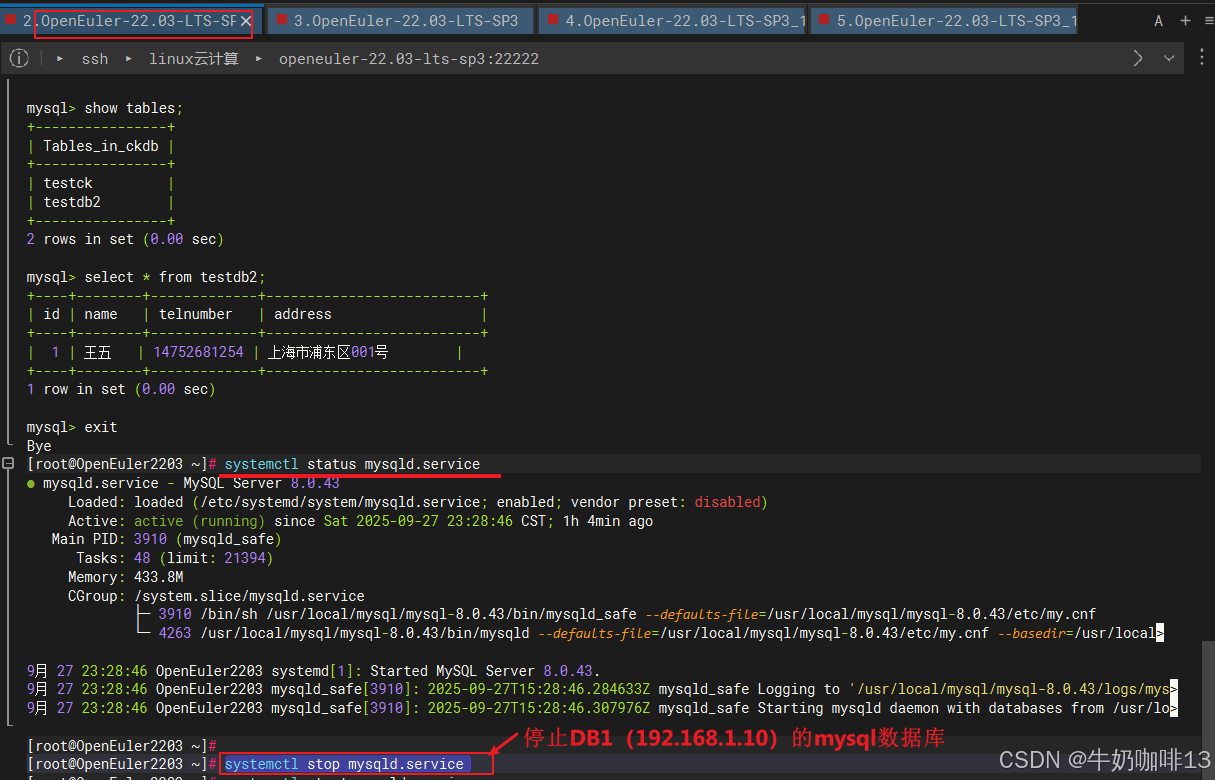
Task: Click the '王五' name cell
Action: pyautogui.click(x=97, y=352)
